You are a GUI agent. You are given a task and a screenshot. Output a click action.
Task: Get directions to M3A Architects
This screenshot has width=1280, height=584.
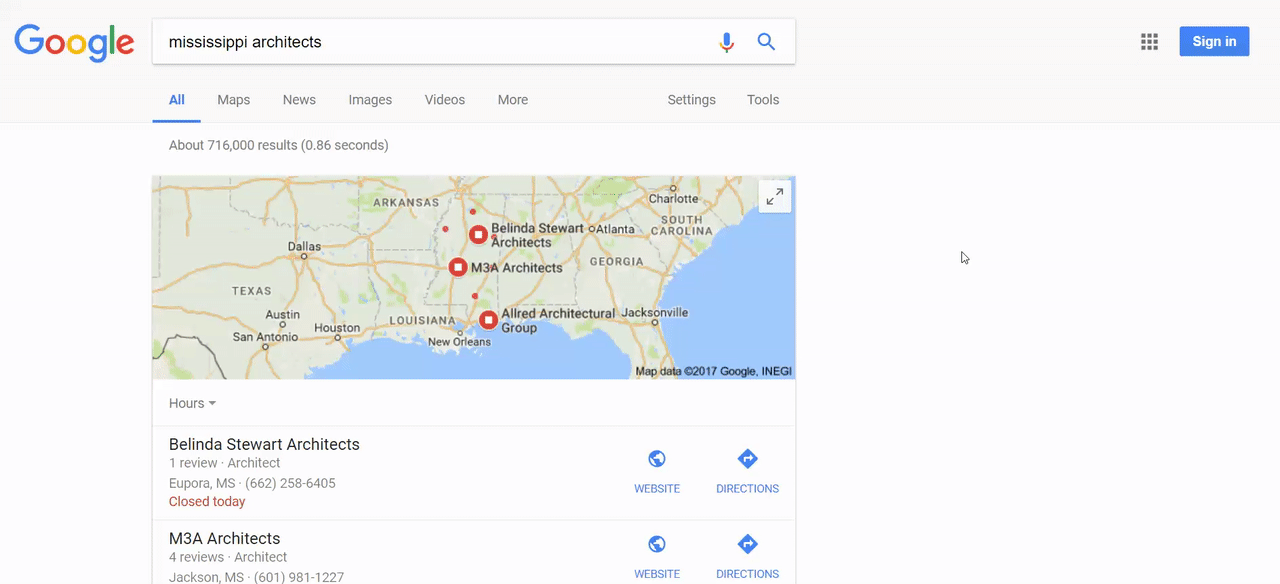tap(747, 545)
